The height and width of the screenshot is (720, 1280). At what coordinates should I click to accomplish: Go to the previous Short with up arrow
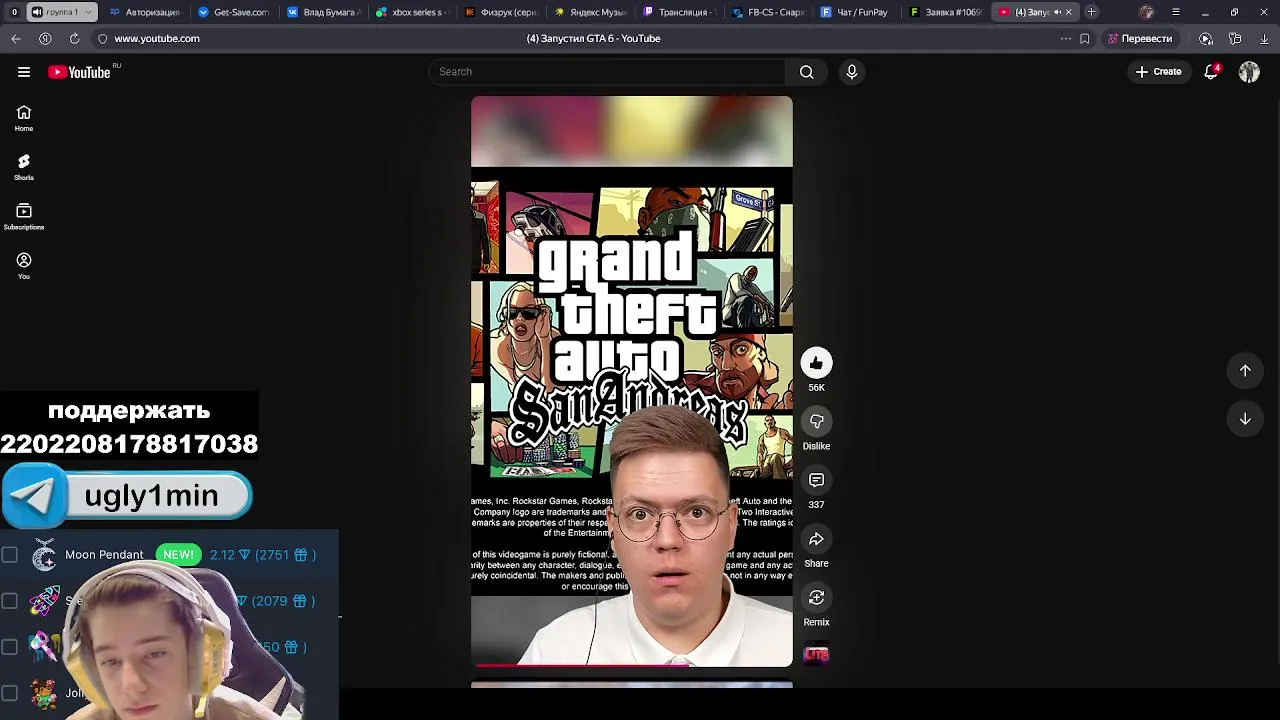[1245, 371]
